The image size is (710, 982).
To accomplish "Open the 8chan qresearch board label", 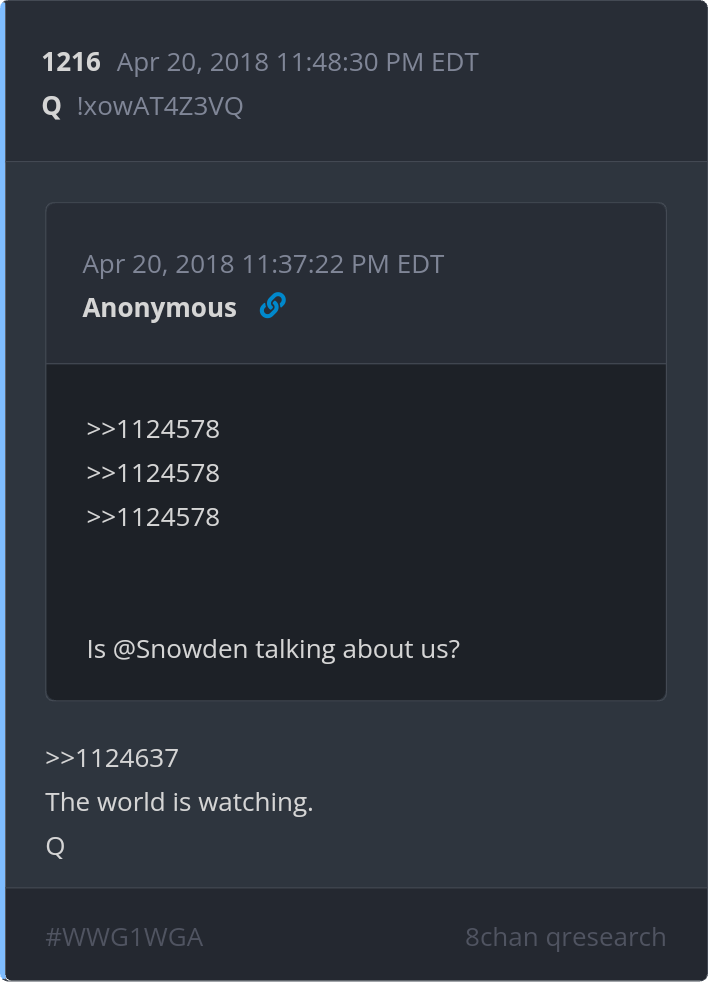I will pyautogui.click(x=565, y=938).
